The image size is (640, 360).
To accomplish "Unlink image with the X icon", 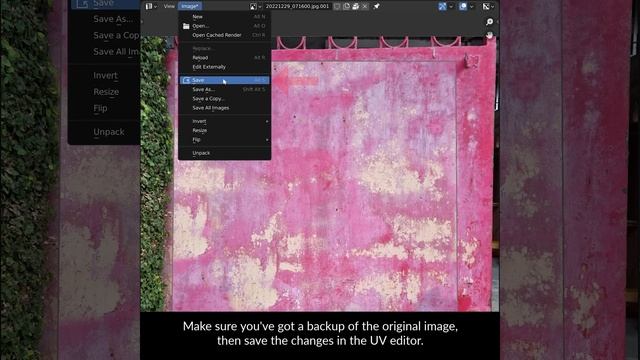I will (365, 6).
